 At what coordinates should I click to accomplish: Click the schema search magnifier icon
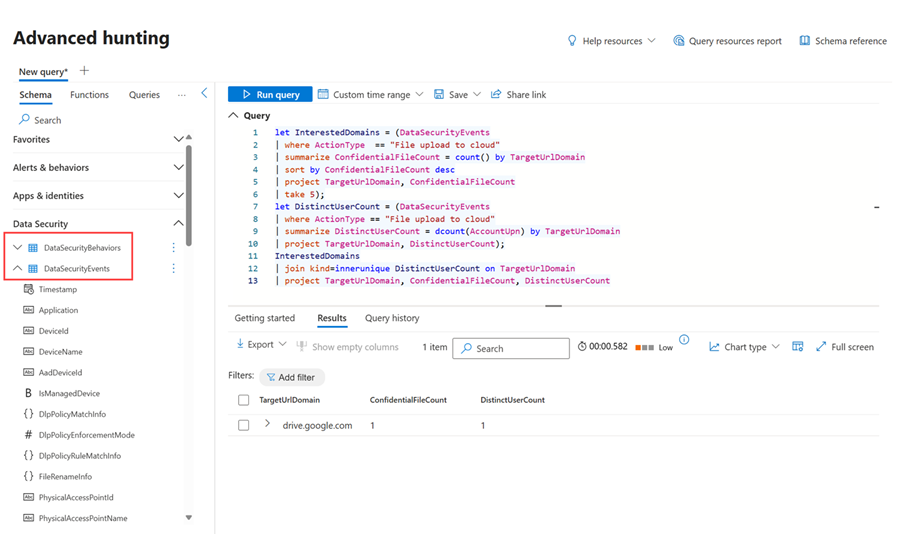(x=24, y=119)
